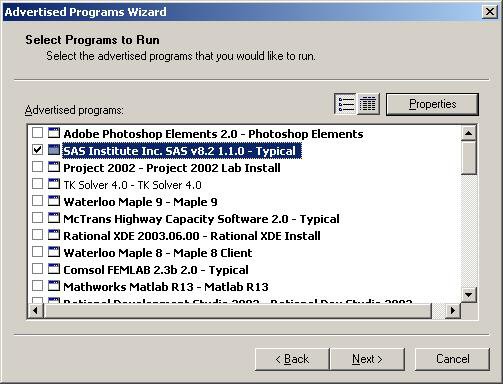The image size is (503, 384).
Task: Click Adobe Photoshop Elements program icon
Action: coord(54,133)
